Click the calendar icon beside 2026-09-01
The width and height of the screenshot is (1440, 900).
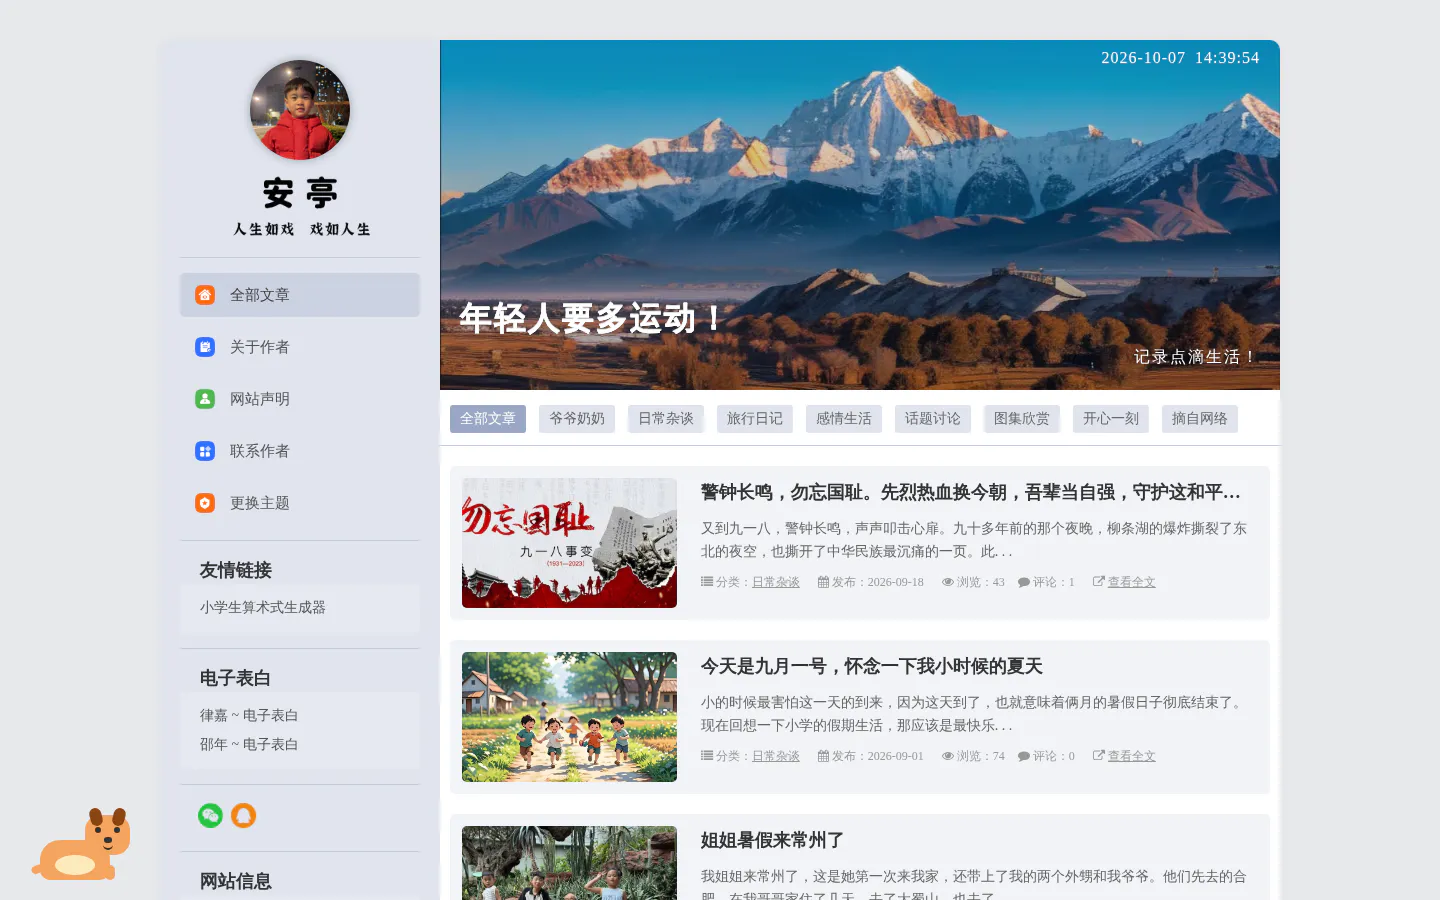[823, 756]
